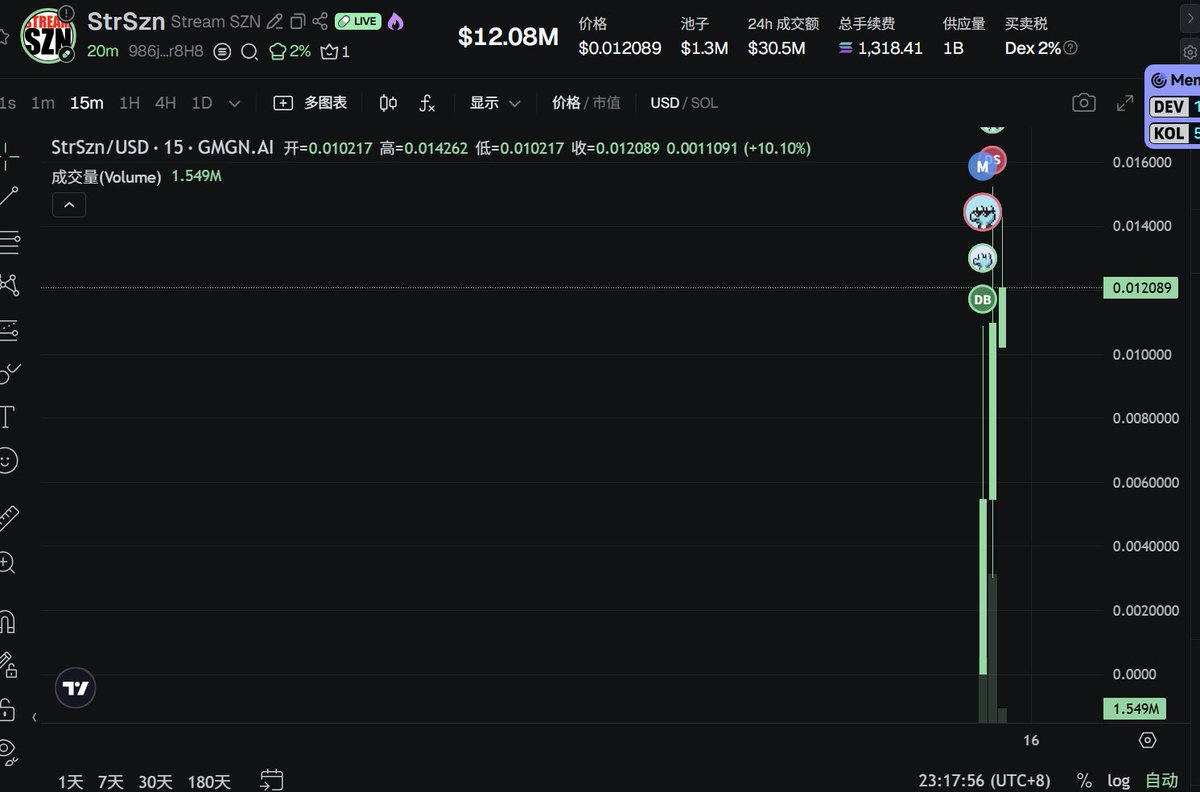Share the StrSzn token
The image size is (1200, 792).
(320, 21)
